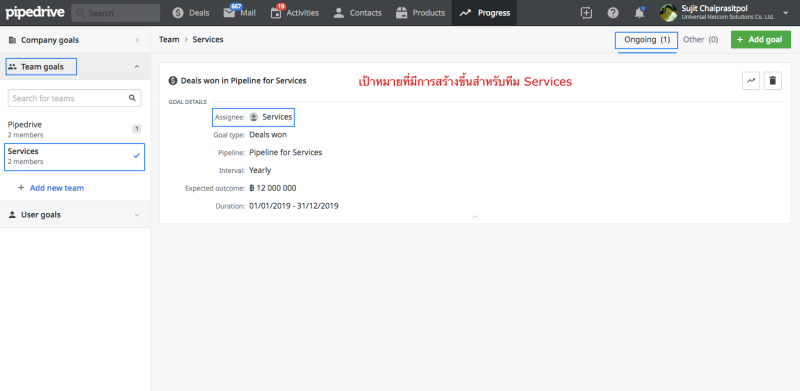Select the Pipedrive team
The image size is (800, 391).
pos(75,129)
